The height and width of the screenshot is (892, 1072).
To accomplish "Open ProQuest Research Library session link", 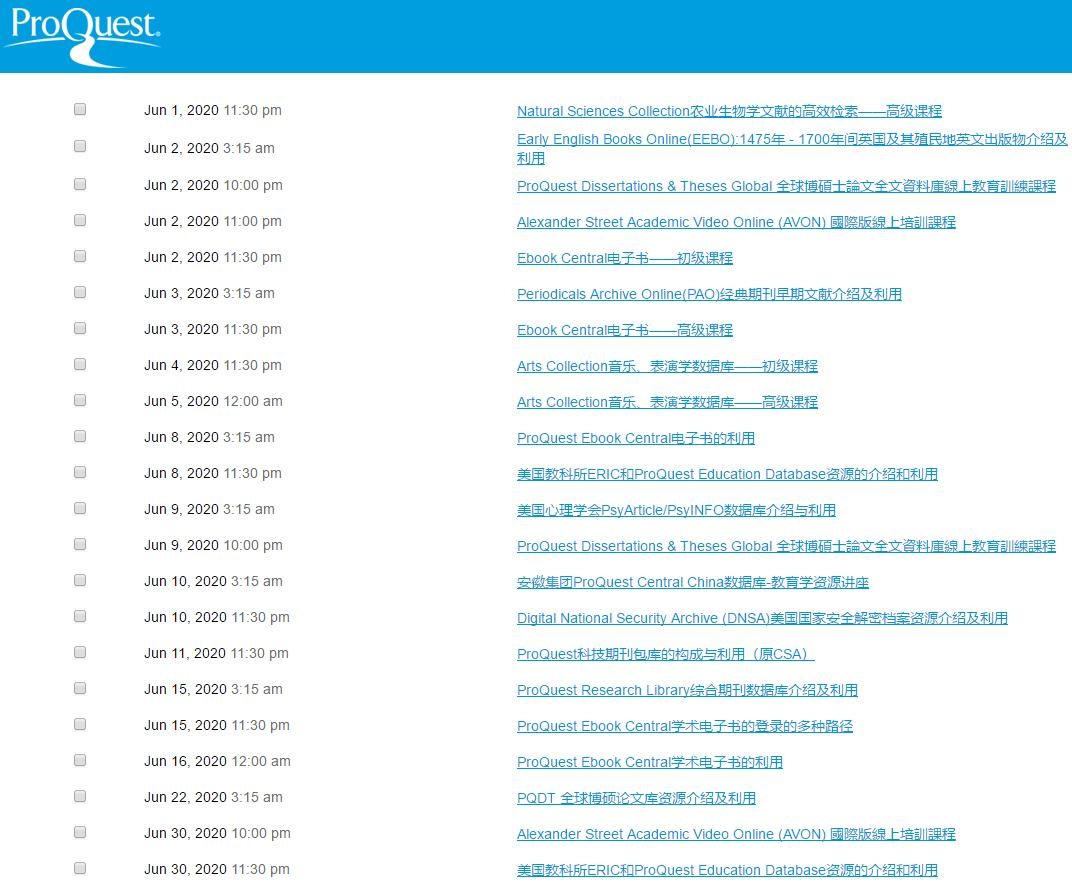I will 687,690.
